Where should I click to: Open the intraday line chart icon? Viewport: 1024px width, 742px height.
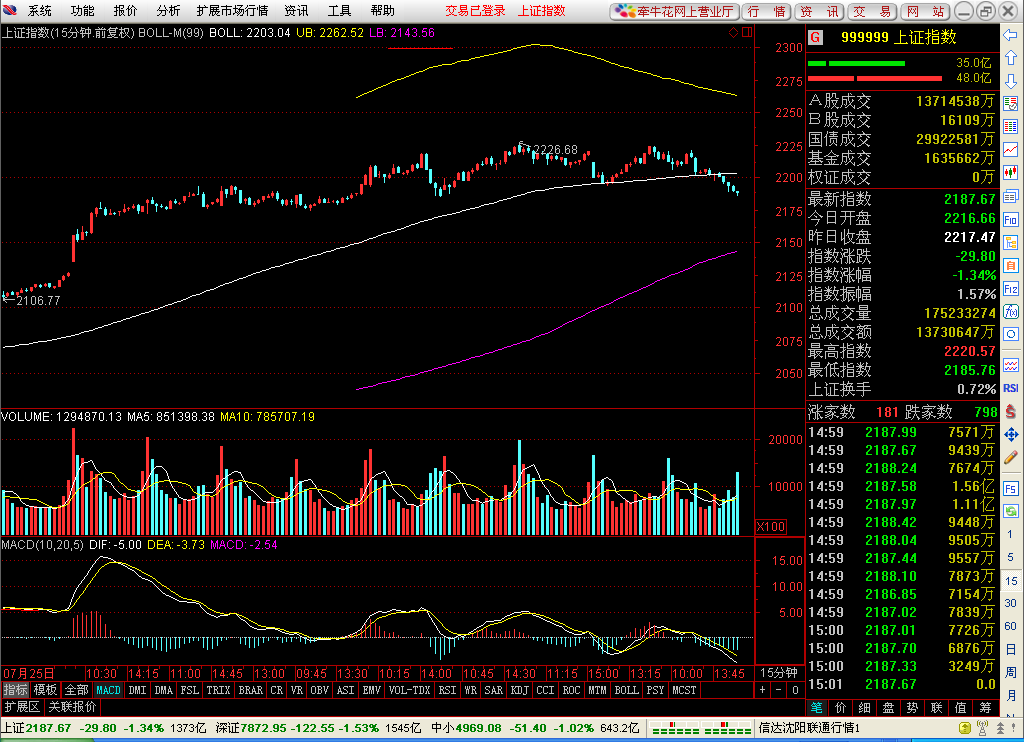click(1011, 150)
